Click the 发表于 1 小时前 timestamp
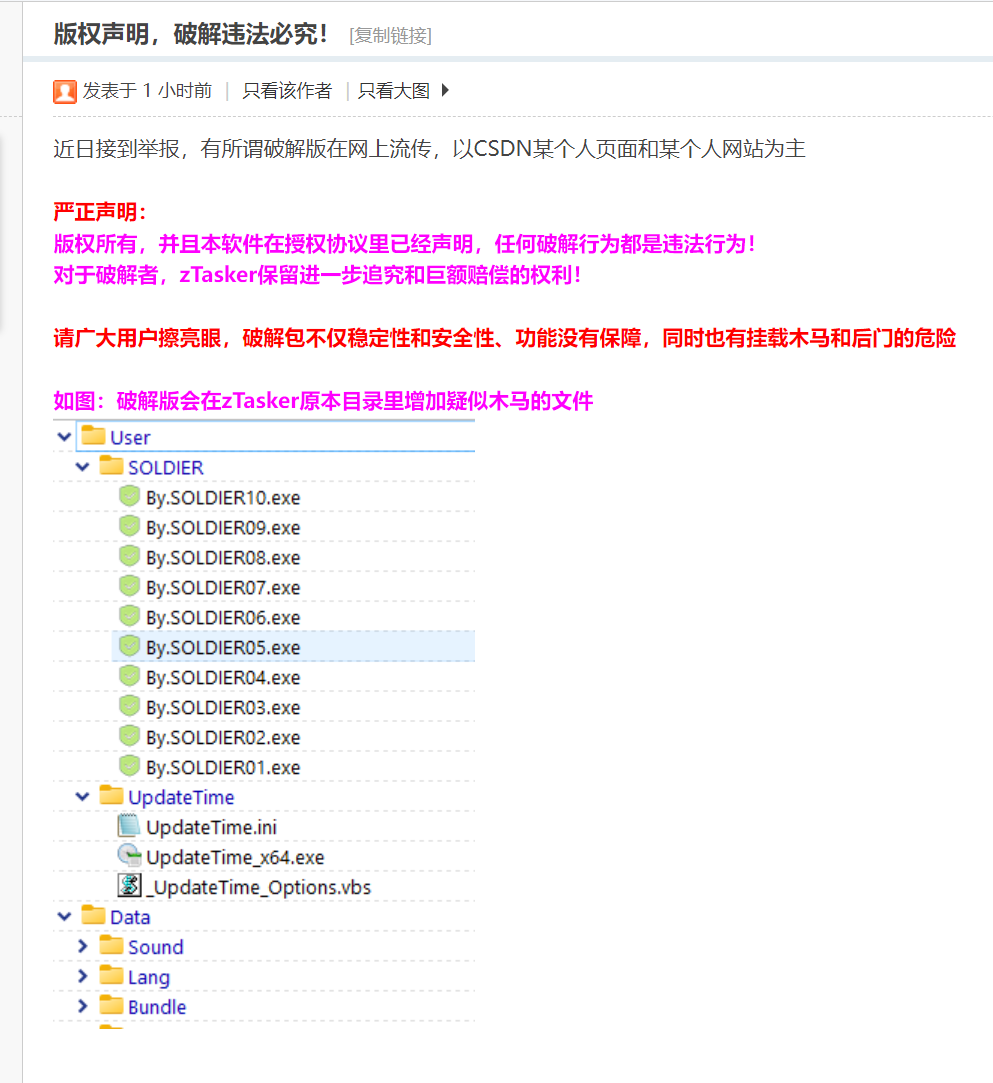 click(147, 91)
